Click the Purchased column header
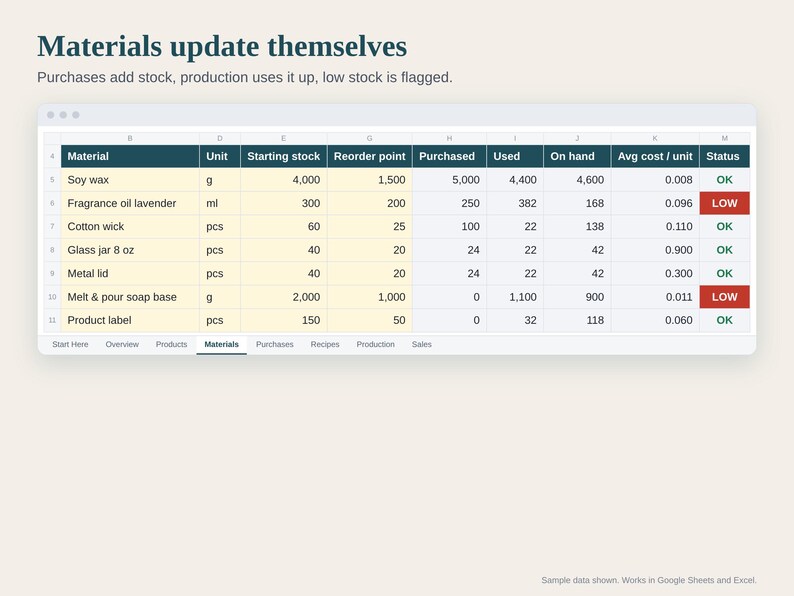Image resolution: width=794 pixels, height=596 pixels. (x=449, y=156)
